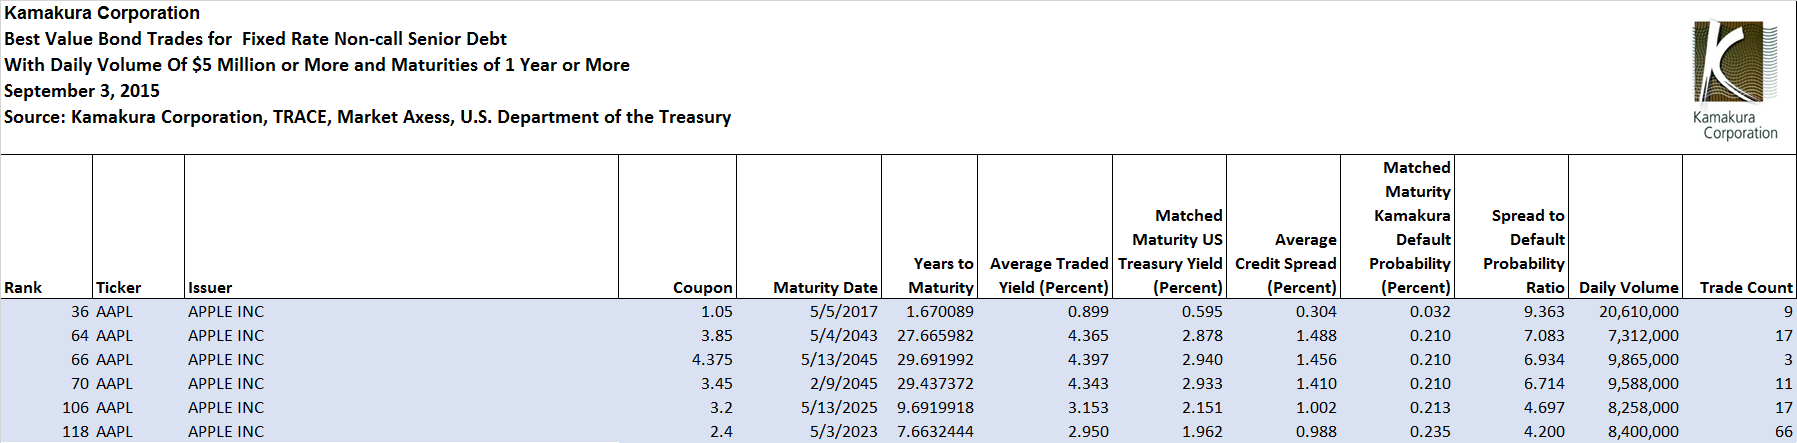Select the Years to Maturity header
The height and width of the screenshot is (443, 1797).
click(942, 276)
